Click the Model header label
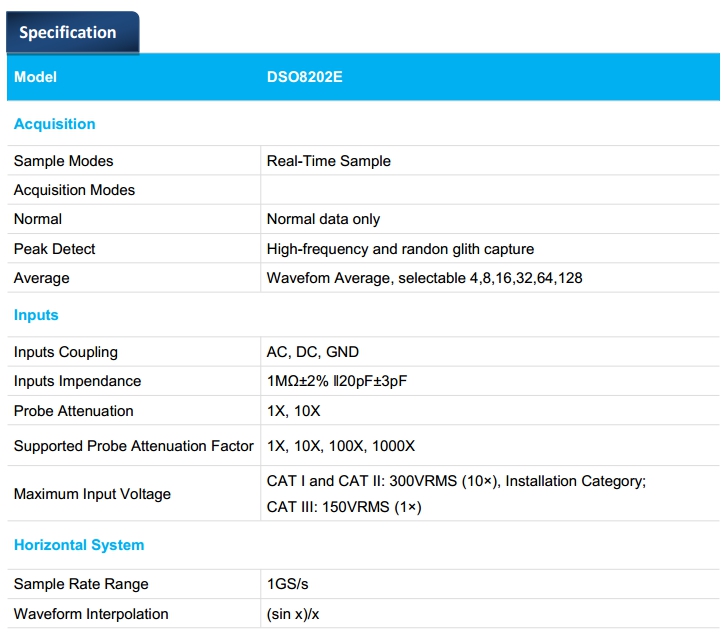The width and height of the screenshot is (722, 640). [x=35, y=77]
